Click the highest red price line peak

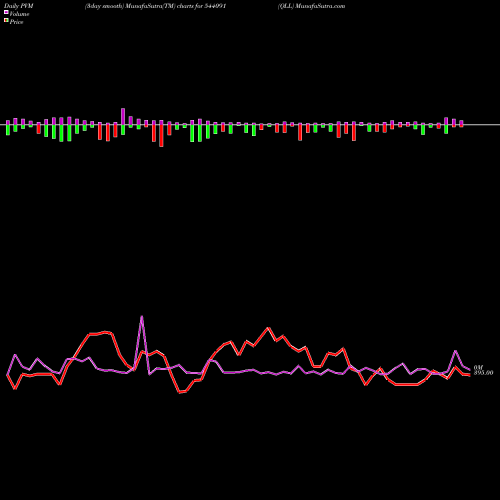pos(268,328)
